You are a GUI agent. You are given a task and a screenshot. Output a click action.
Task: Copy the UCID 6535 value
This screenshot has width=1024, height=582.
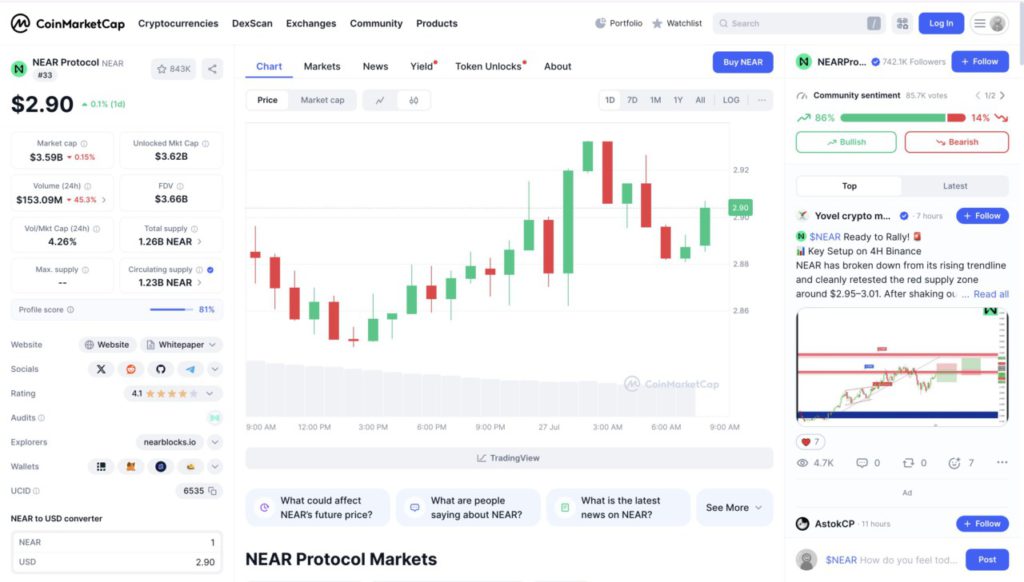(x=212, y=491)
